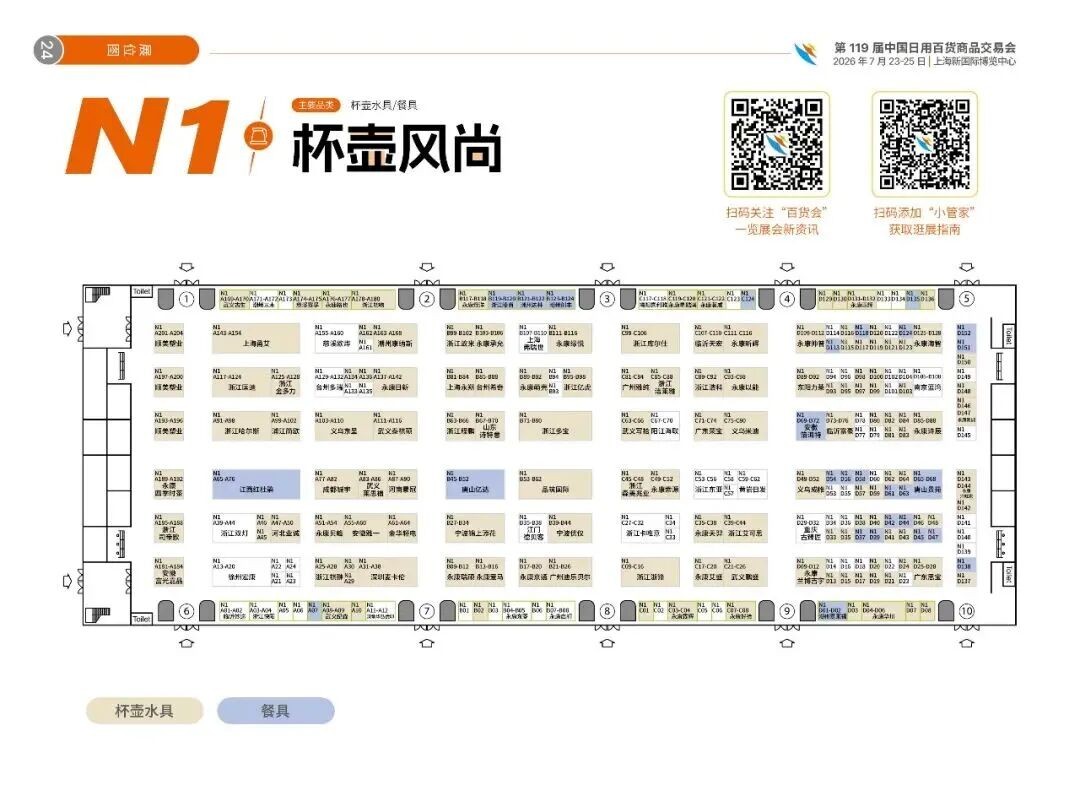Click the 浙江双灯 booth A39-A44

(x=233, y=528)
